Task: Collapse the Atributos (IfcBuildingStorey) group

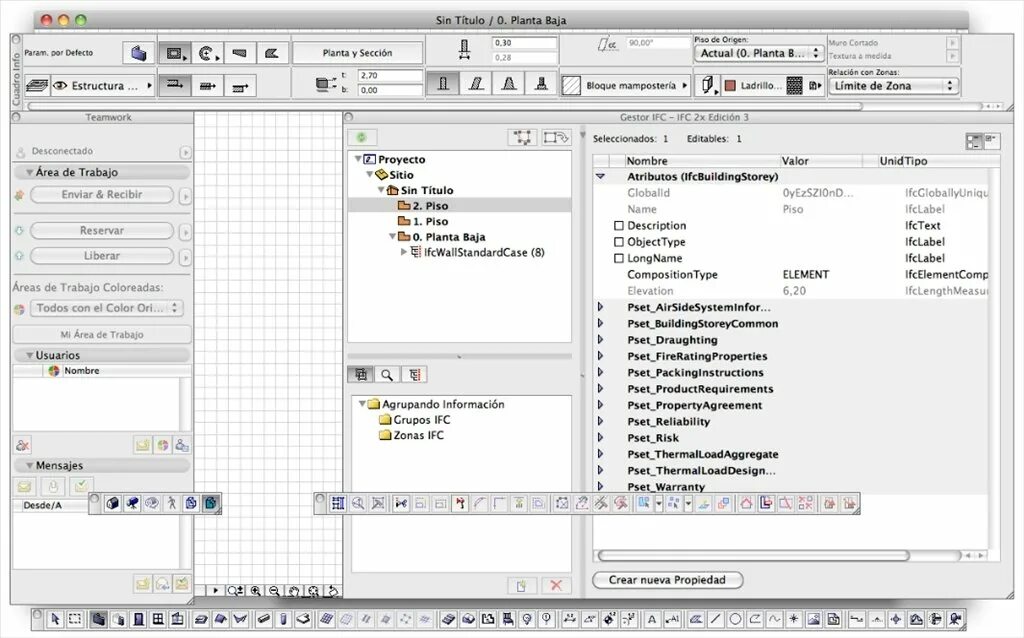Action: (600, 176)
